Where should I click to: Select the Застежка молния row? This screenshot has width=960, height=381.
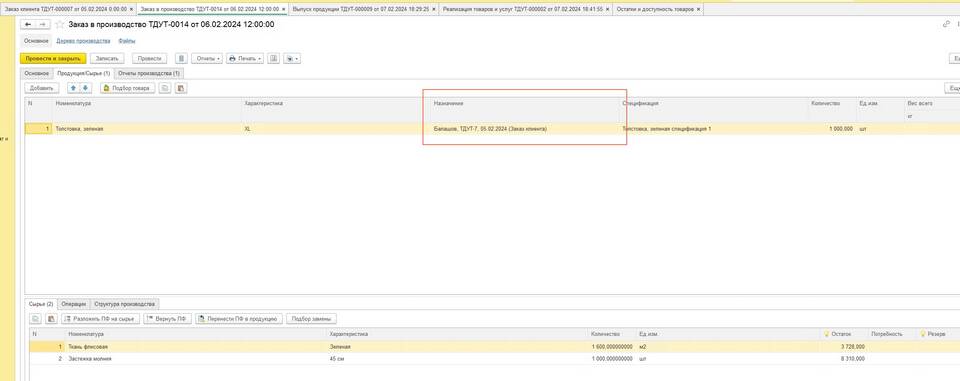coord(494,358)
